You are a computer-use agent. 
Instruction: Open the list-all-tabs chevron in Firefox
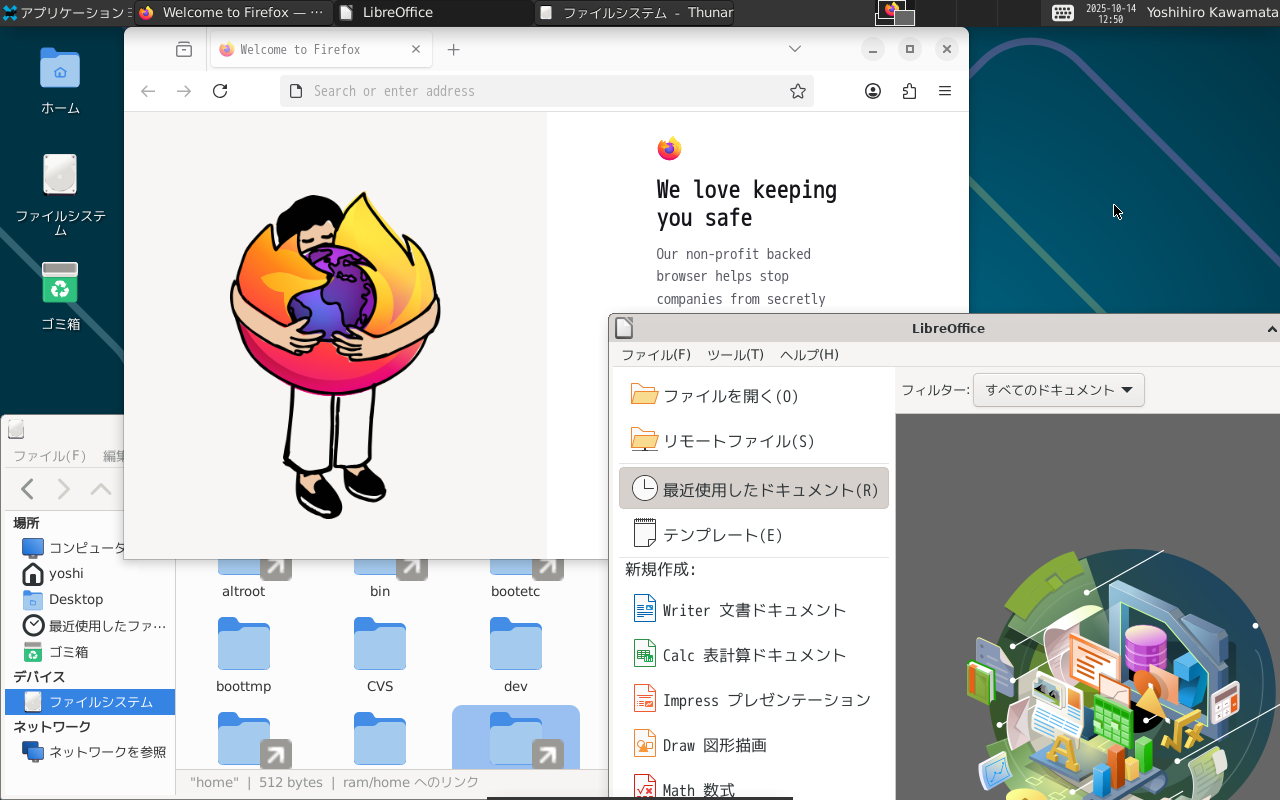(x=794, y=48)
